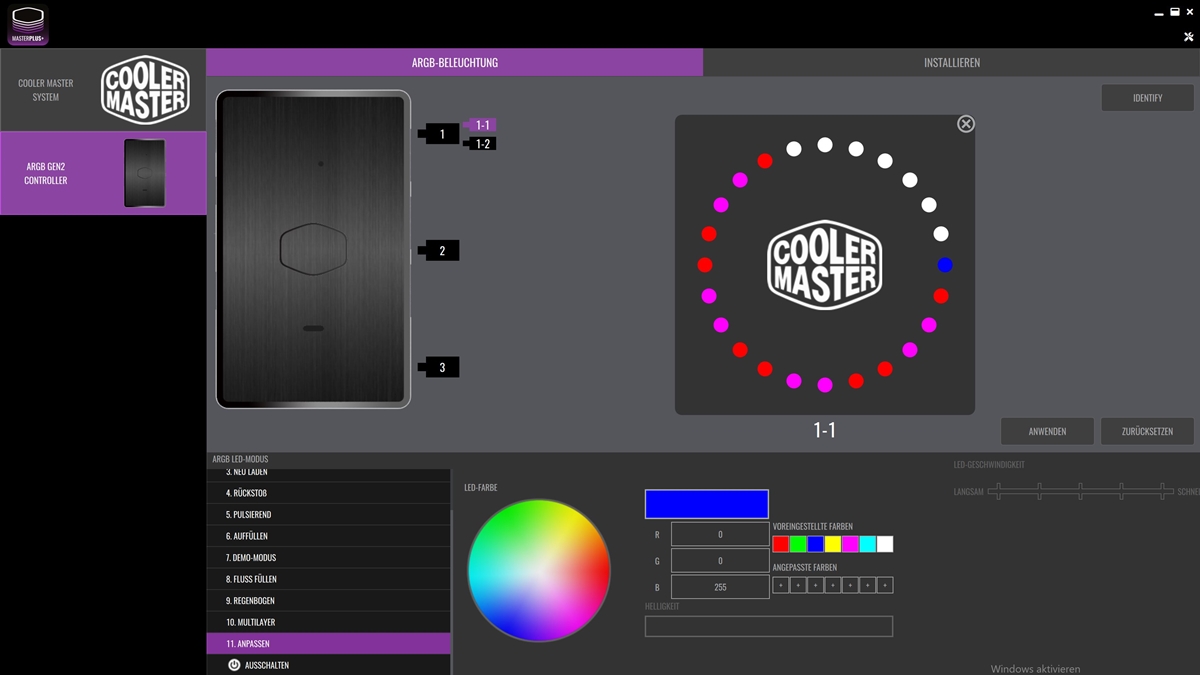
Task: Click the MasterPlus+ logo icon
Action: [28, 27]
